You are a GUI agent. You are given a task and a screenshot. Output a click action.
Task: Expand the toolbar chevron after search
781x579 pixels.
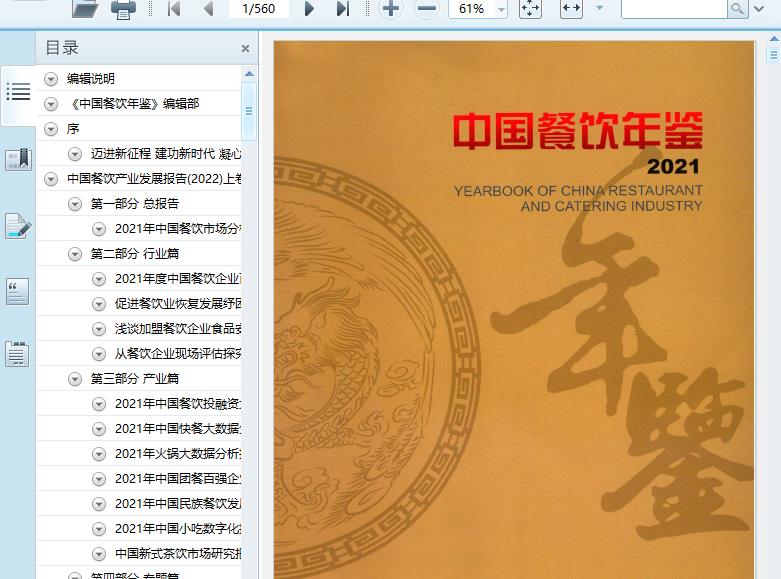759,8
